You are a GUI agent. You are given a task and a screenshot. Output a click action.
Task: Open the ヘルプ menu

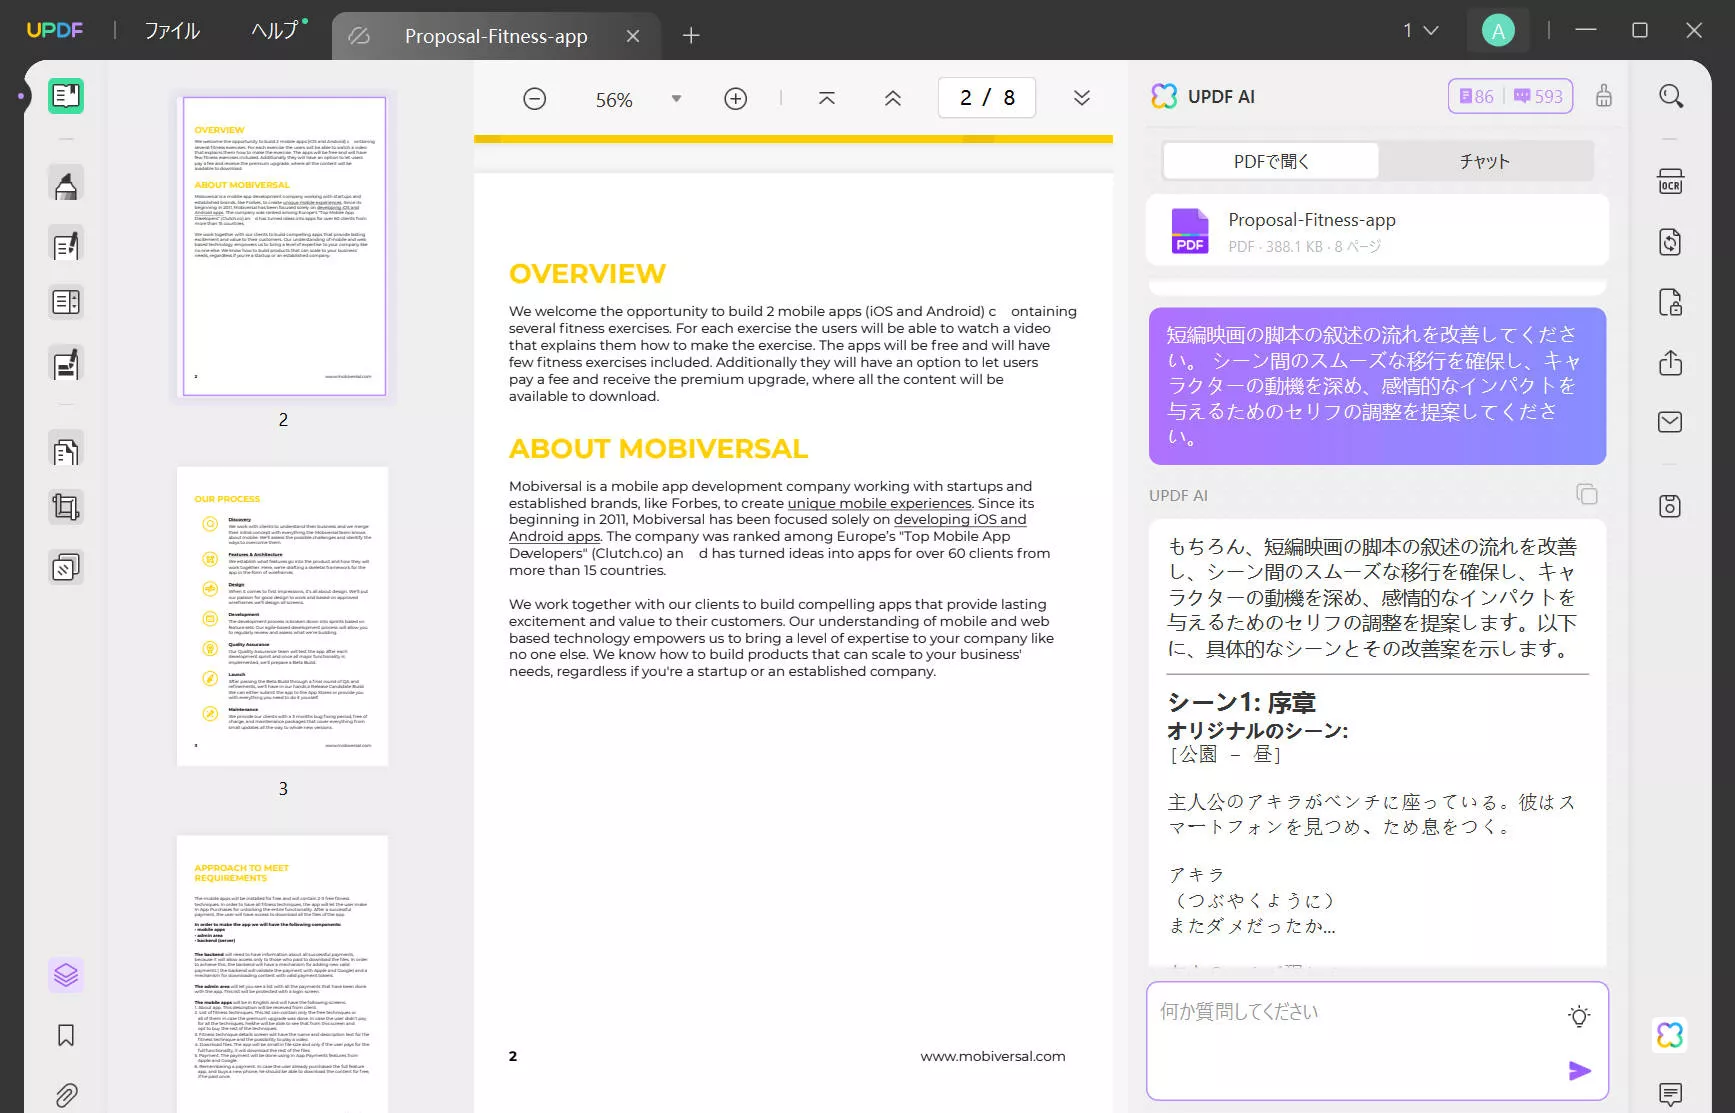pyautogui.click(x=275, y=31)
